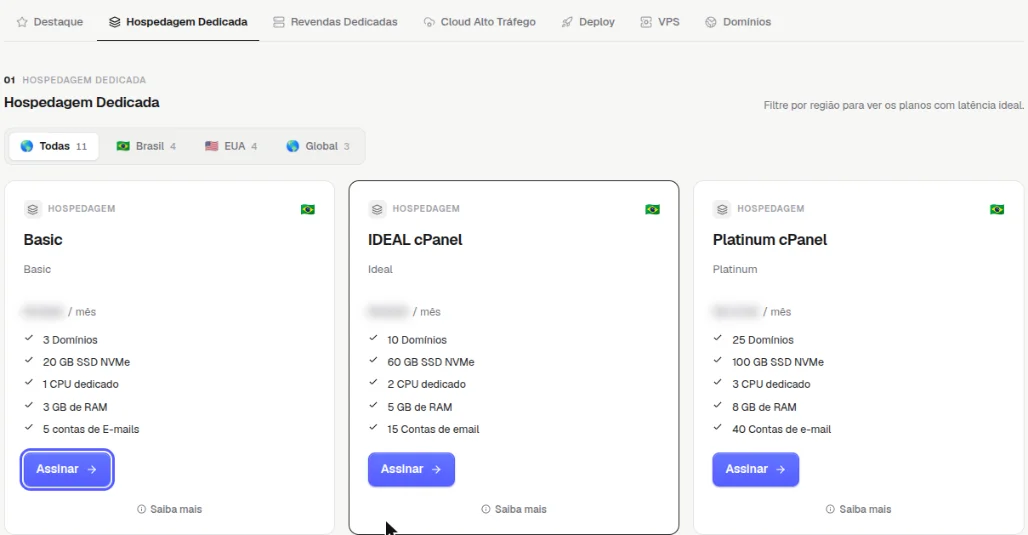Click the Brazil flag on Basic card
1028x535 pixels.
(307, 210)
